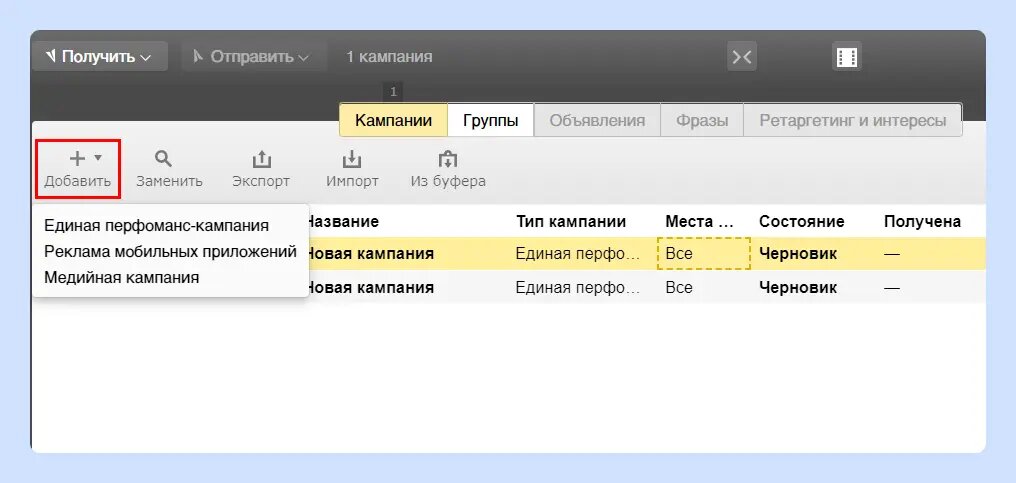Click the 1 кампания counter text

389,56
